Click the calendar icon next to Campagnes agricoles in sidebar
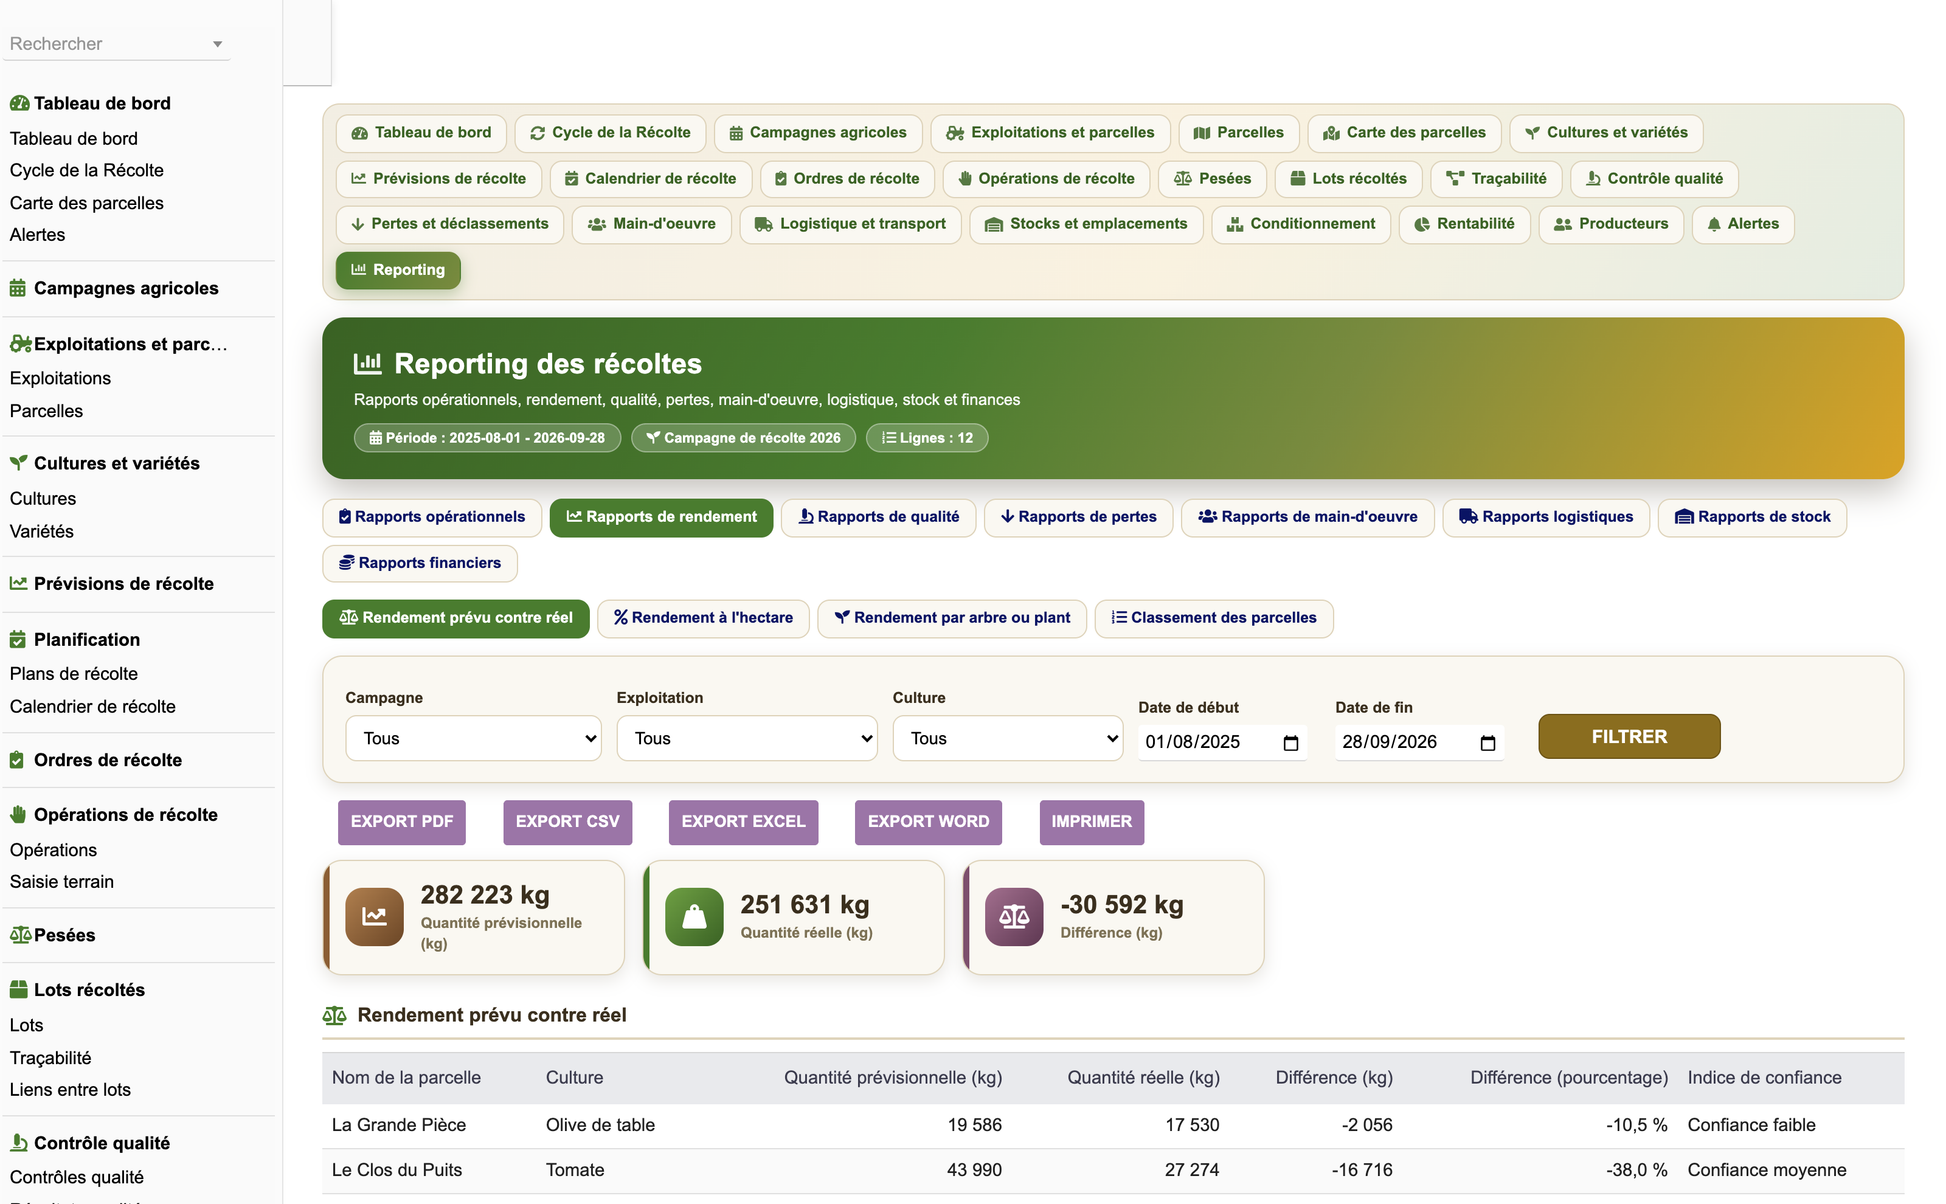Screen dimensions: 1946x1204 point(18,288)
